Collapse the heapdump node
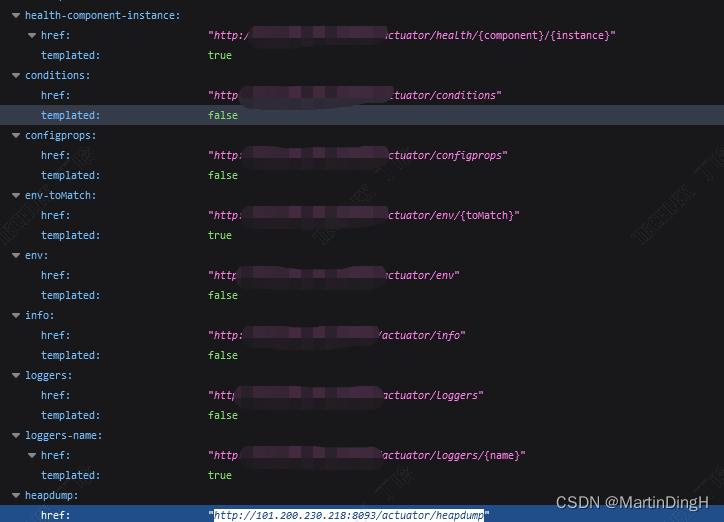The width and height of the screenshot is (724, 522). click(16, 495)
